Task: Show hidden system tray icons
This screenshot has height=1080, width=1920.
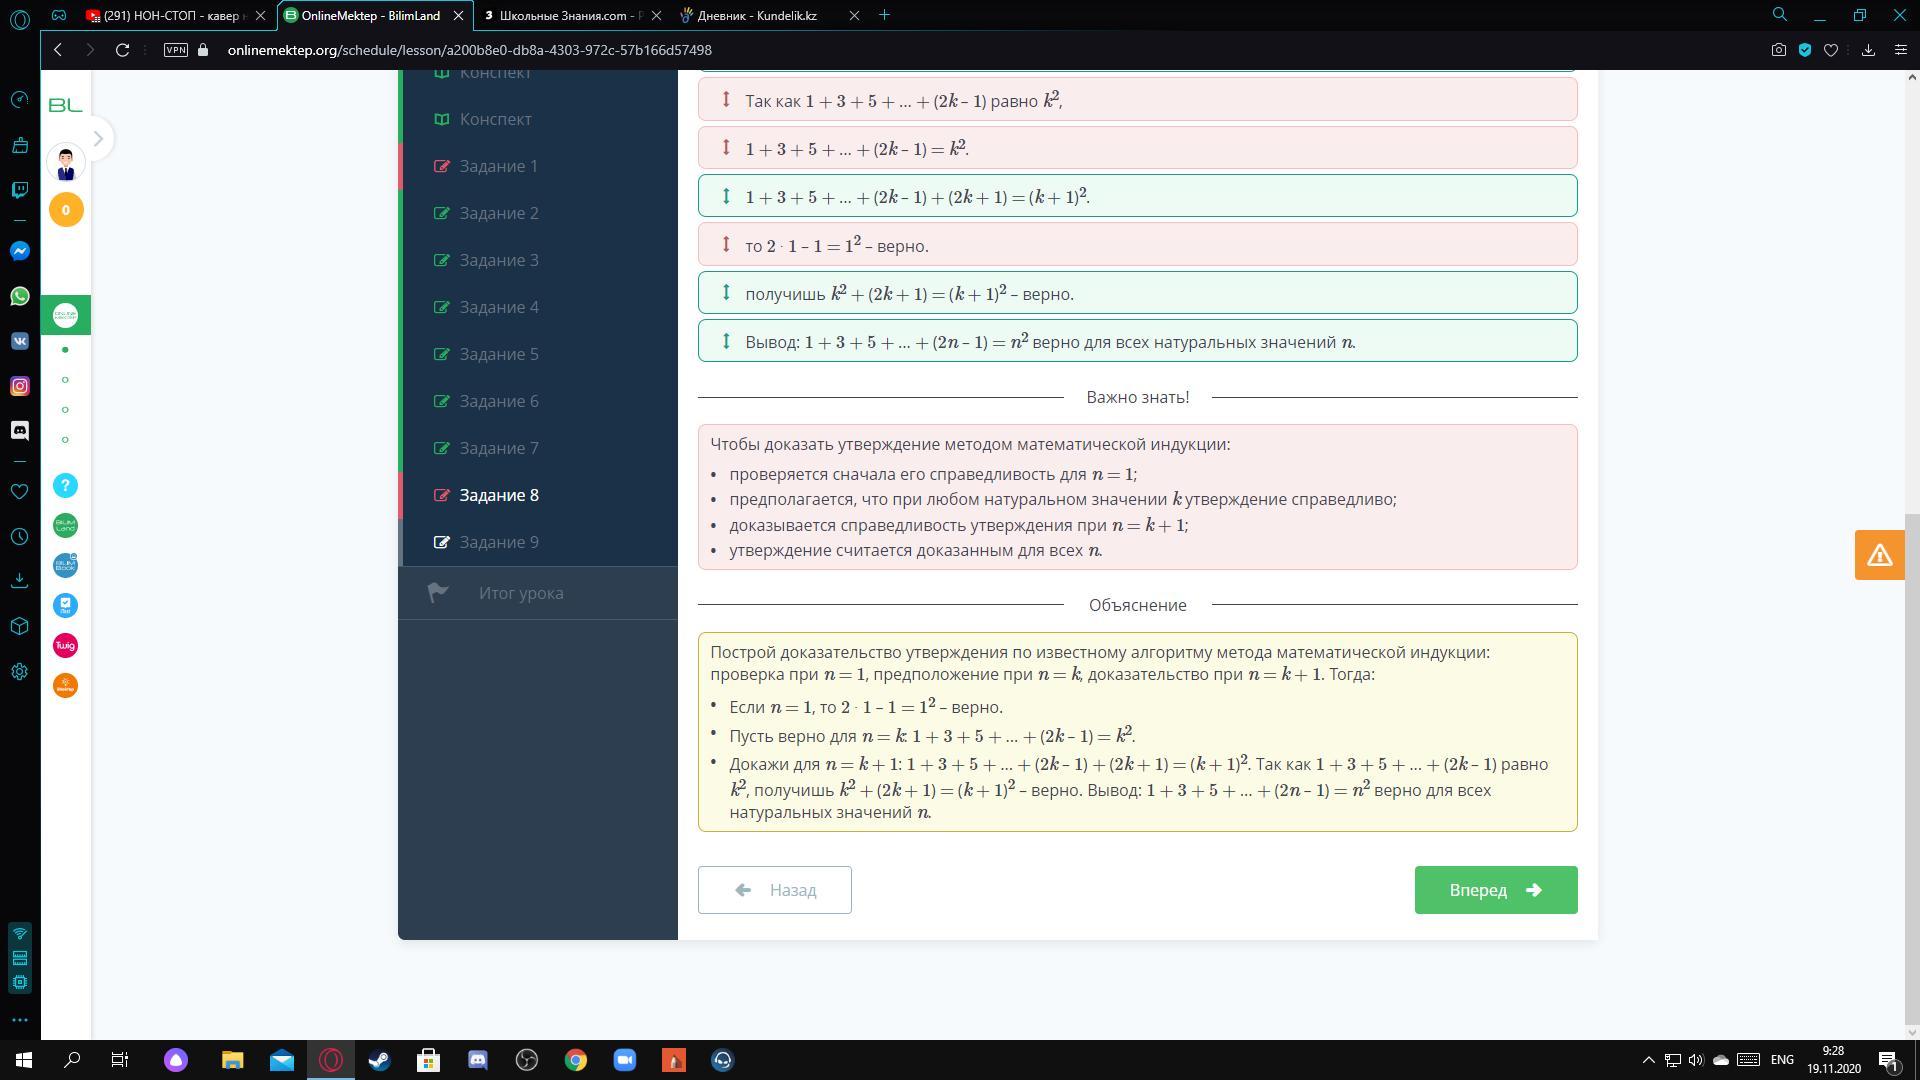Action: tap(1648, 1060)
